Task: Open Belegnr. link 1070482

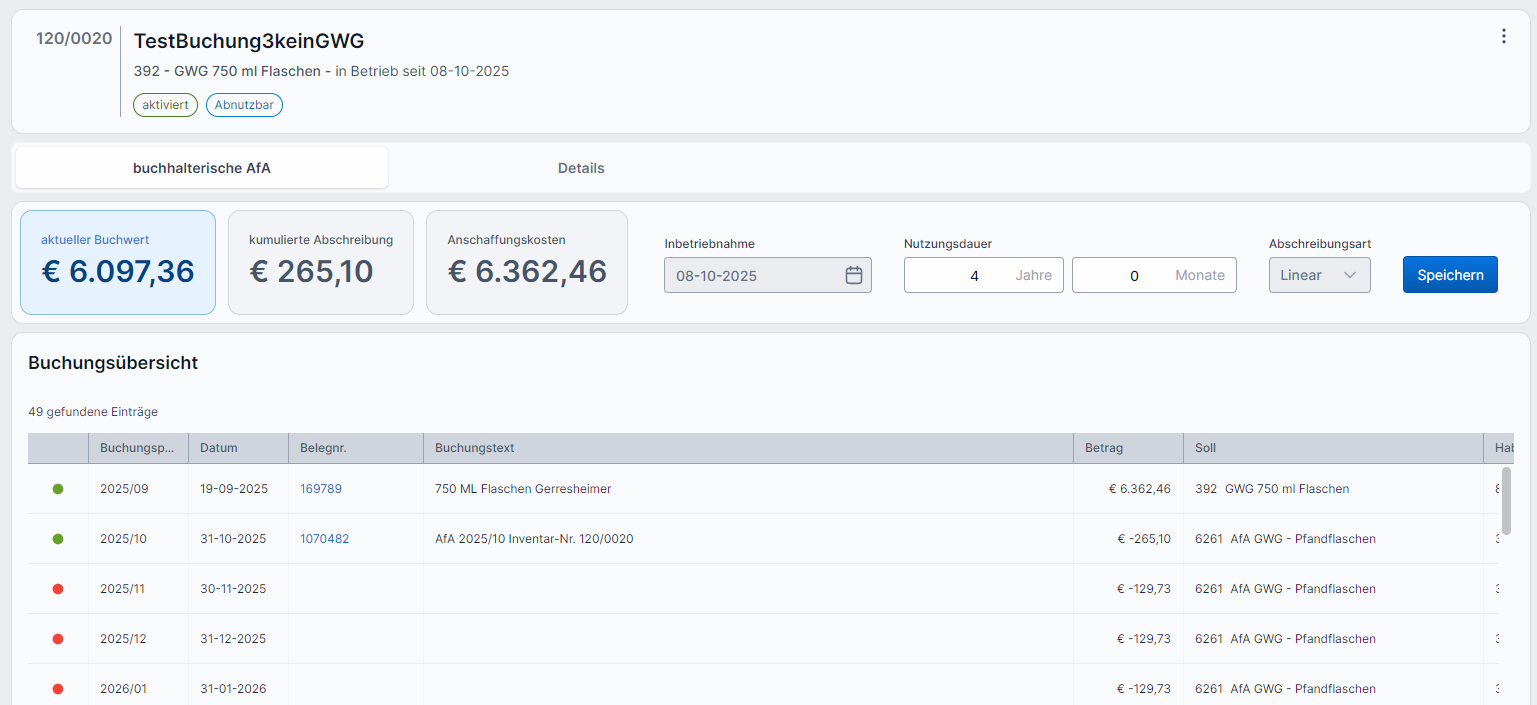Action: (x=325, y=539)
